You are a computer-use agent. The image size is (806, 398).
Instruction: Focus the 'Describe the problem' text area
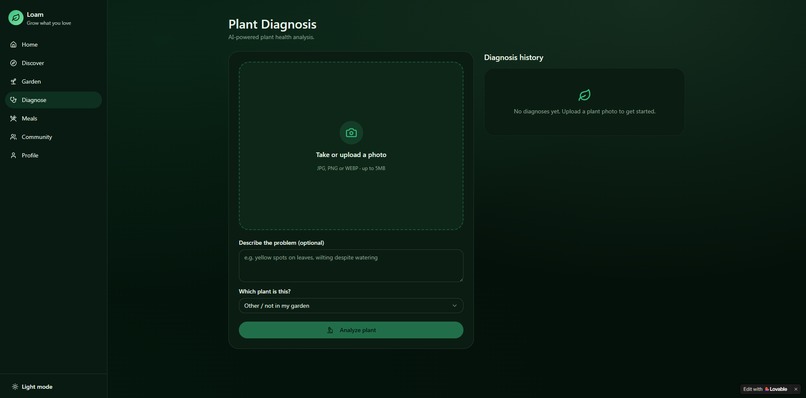tap(351, 266)
